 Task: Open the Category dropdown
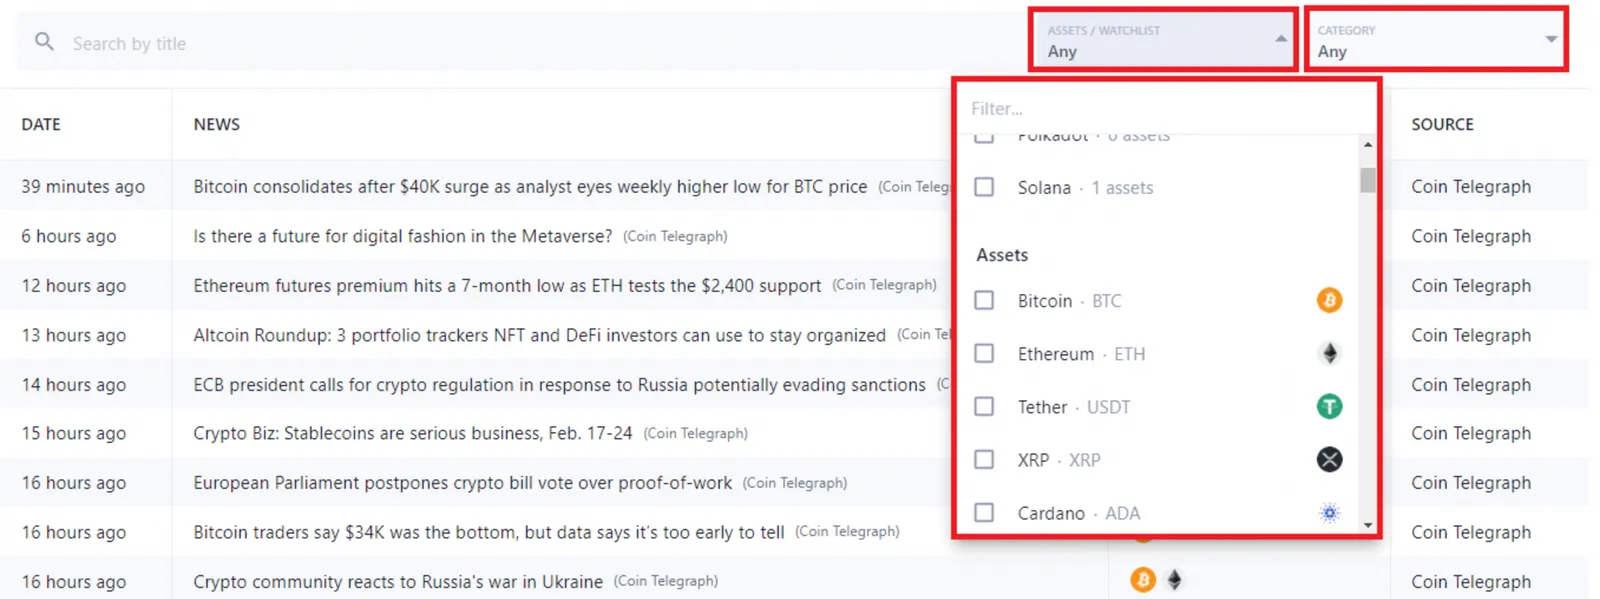coord(1436,40)
